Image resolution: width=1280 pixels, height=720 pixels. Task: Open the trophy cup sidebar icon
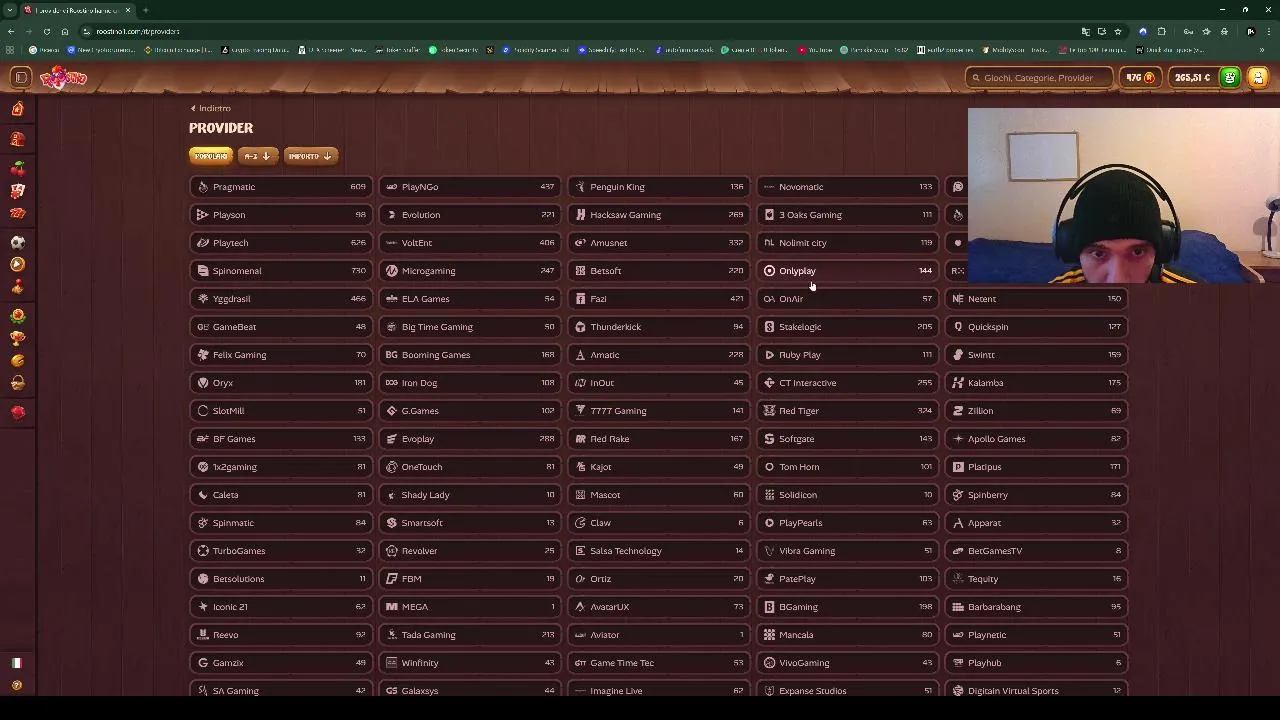(17, 338)
